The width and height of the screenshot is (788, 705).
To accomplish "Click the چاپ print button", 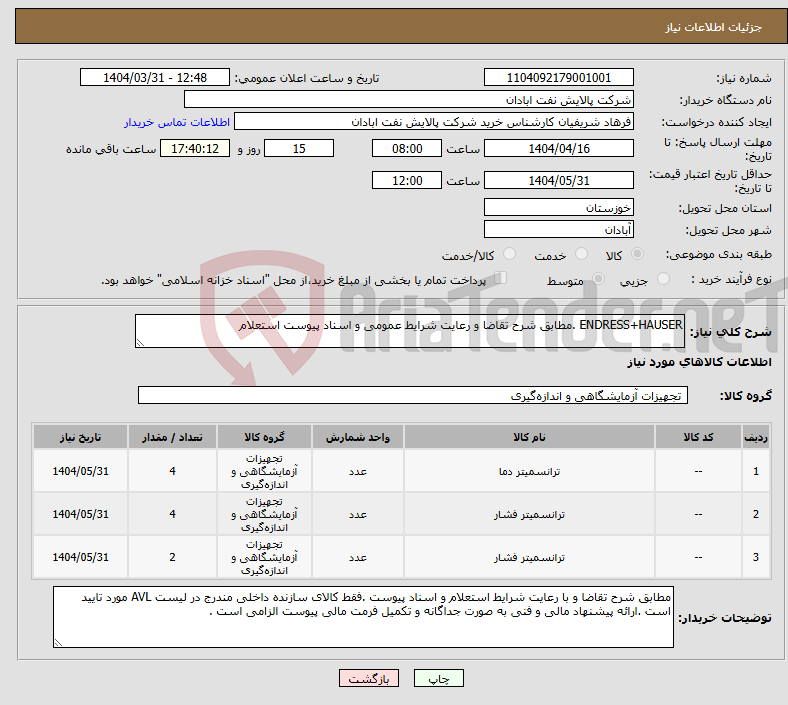I will click(439, 678).
